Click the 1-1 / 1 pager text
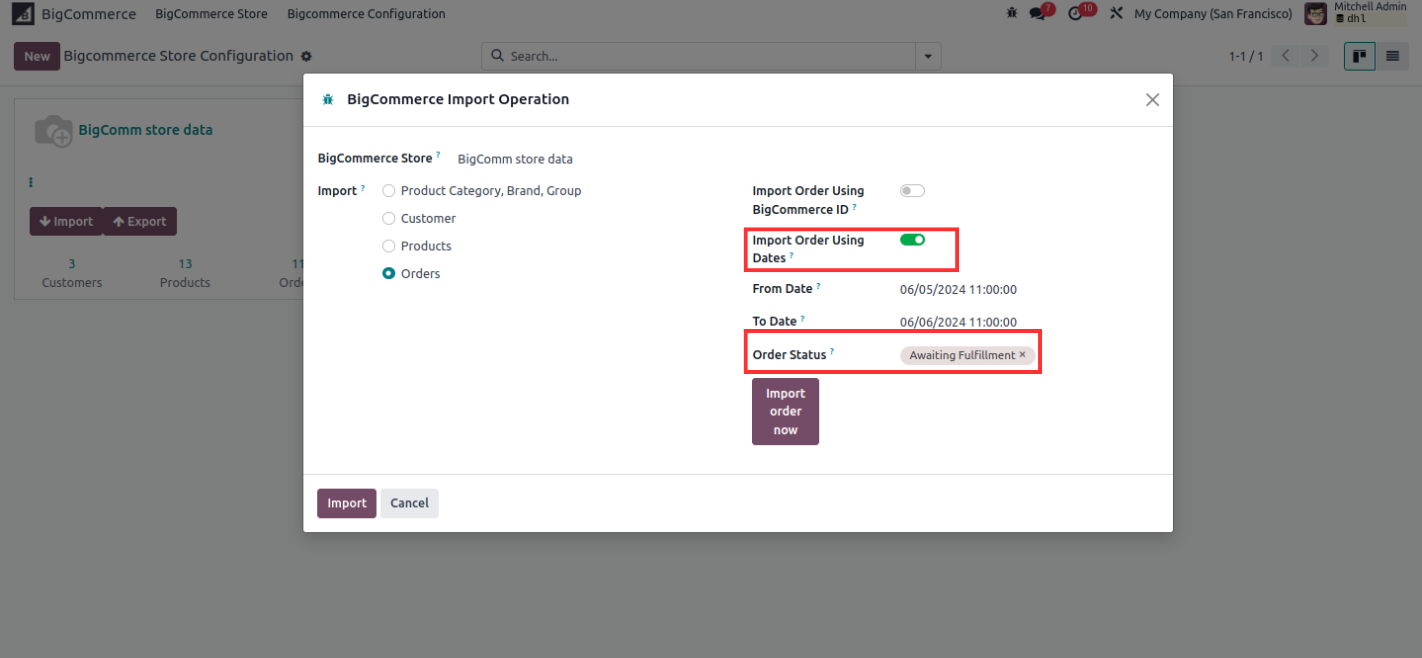 click(1246, 56)
